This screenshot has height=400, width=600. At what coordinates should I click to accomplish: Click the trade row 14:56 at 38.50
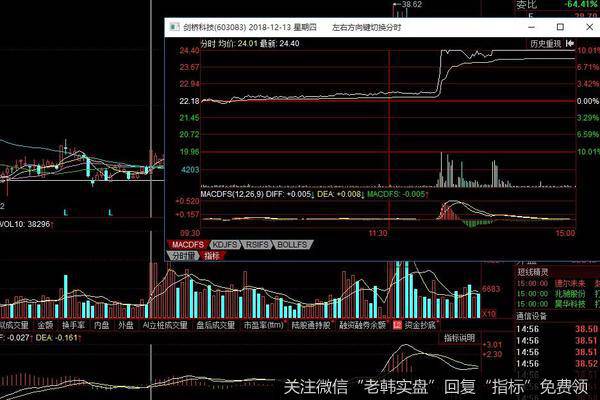click(557, 329)
